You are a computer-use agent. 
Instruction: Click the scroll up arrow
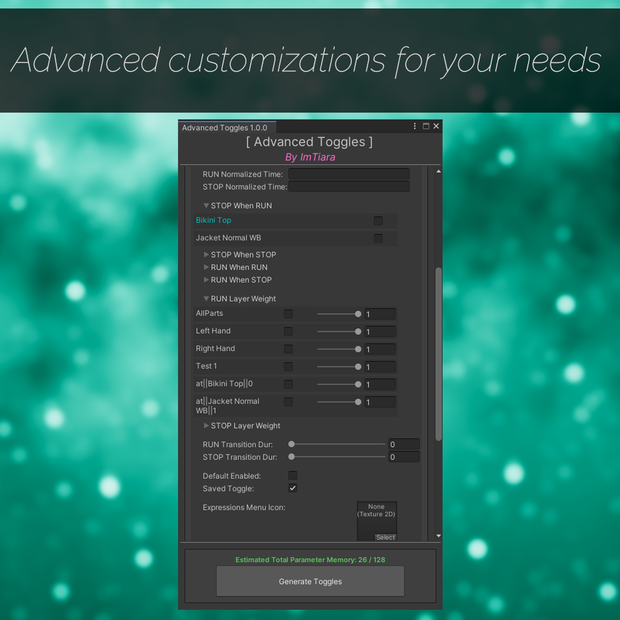point(439,172)
